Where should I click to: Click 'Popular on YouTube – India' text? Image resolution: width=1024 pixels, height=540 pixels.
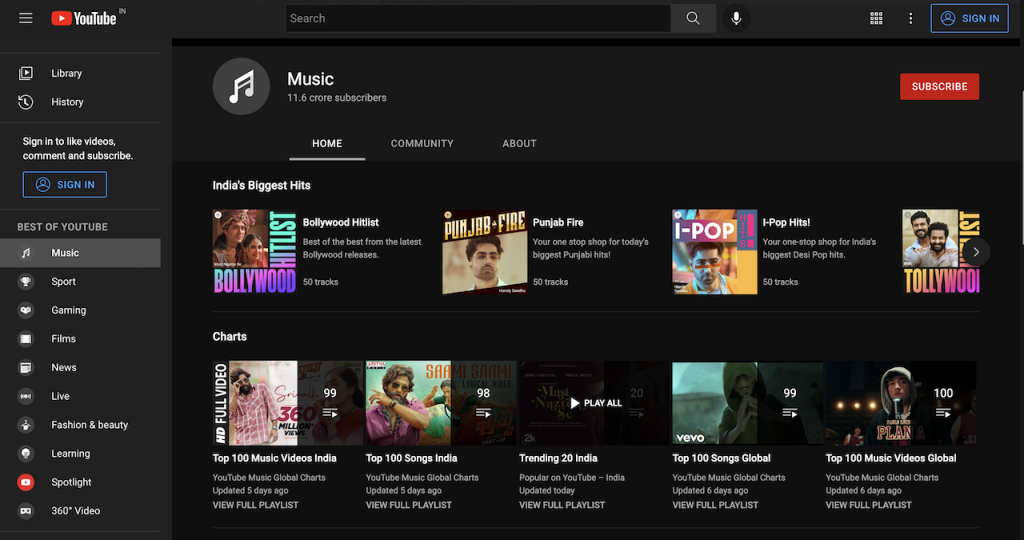point(571,478)
